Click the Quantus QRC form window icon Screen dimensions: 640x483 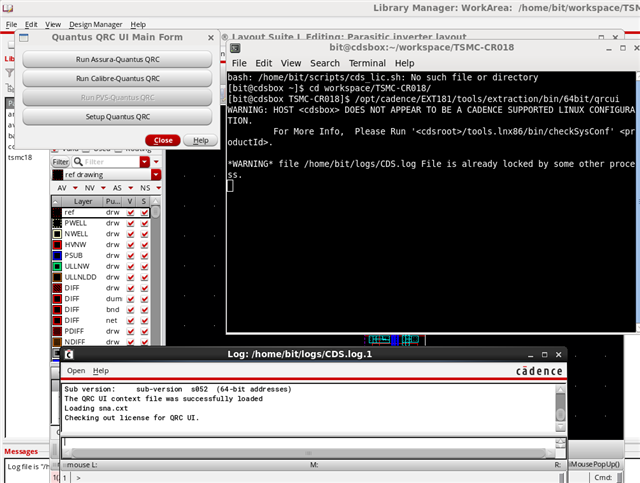[x=24, y=38]
